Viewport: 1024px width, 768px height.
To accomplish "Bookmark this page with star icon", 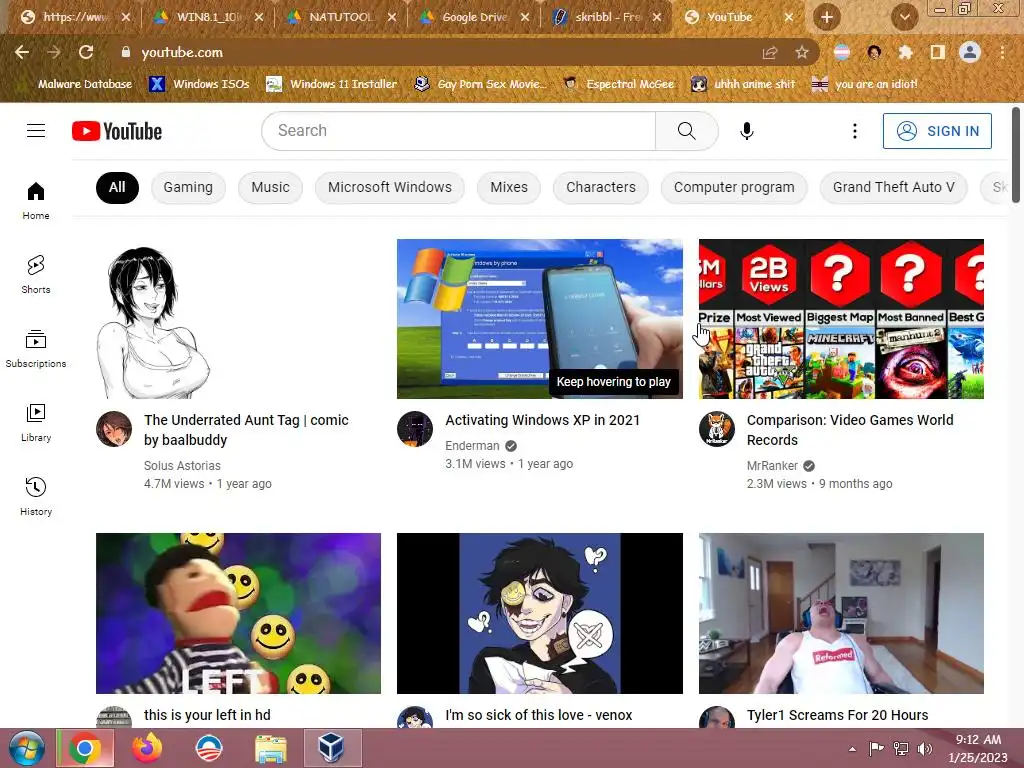I will (x=802, y=52).
